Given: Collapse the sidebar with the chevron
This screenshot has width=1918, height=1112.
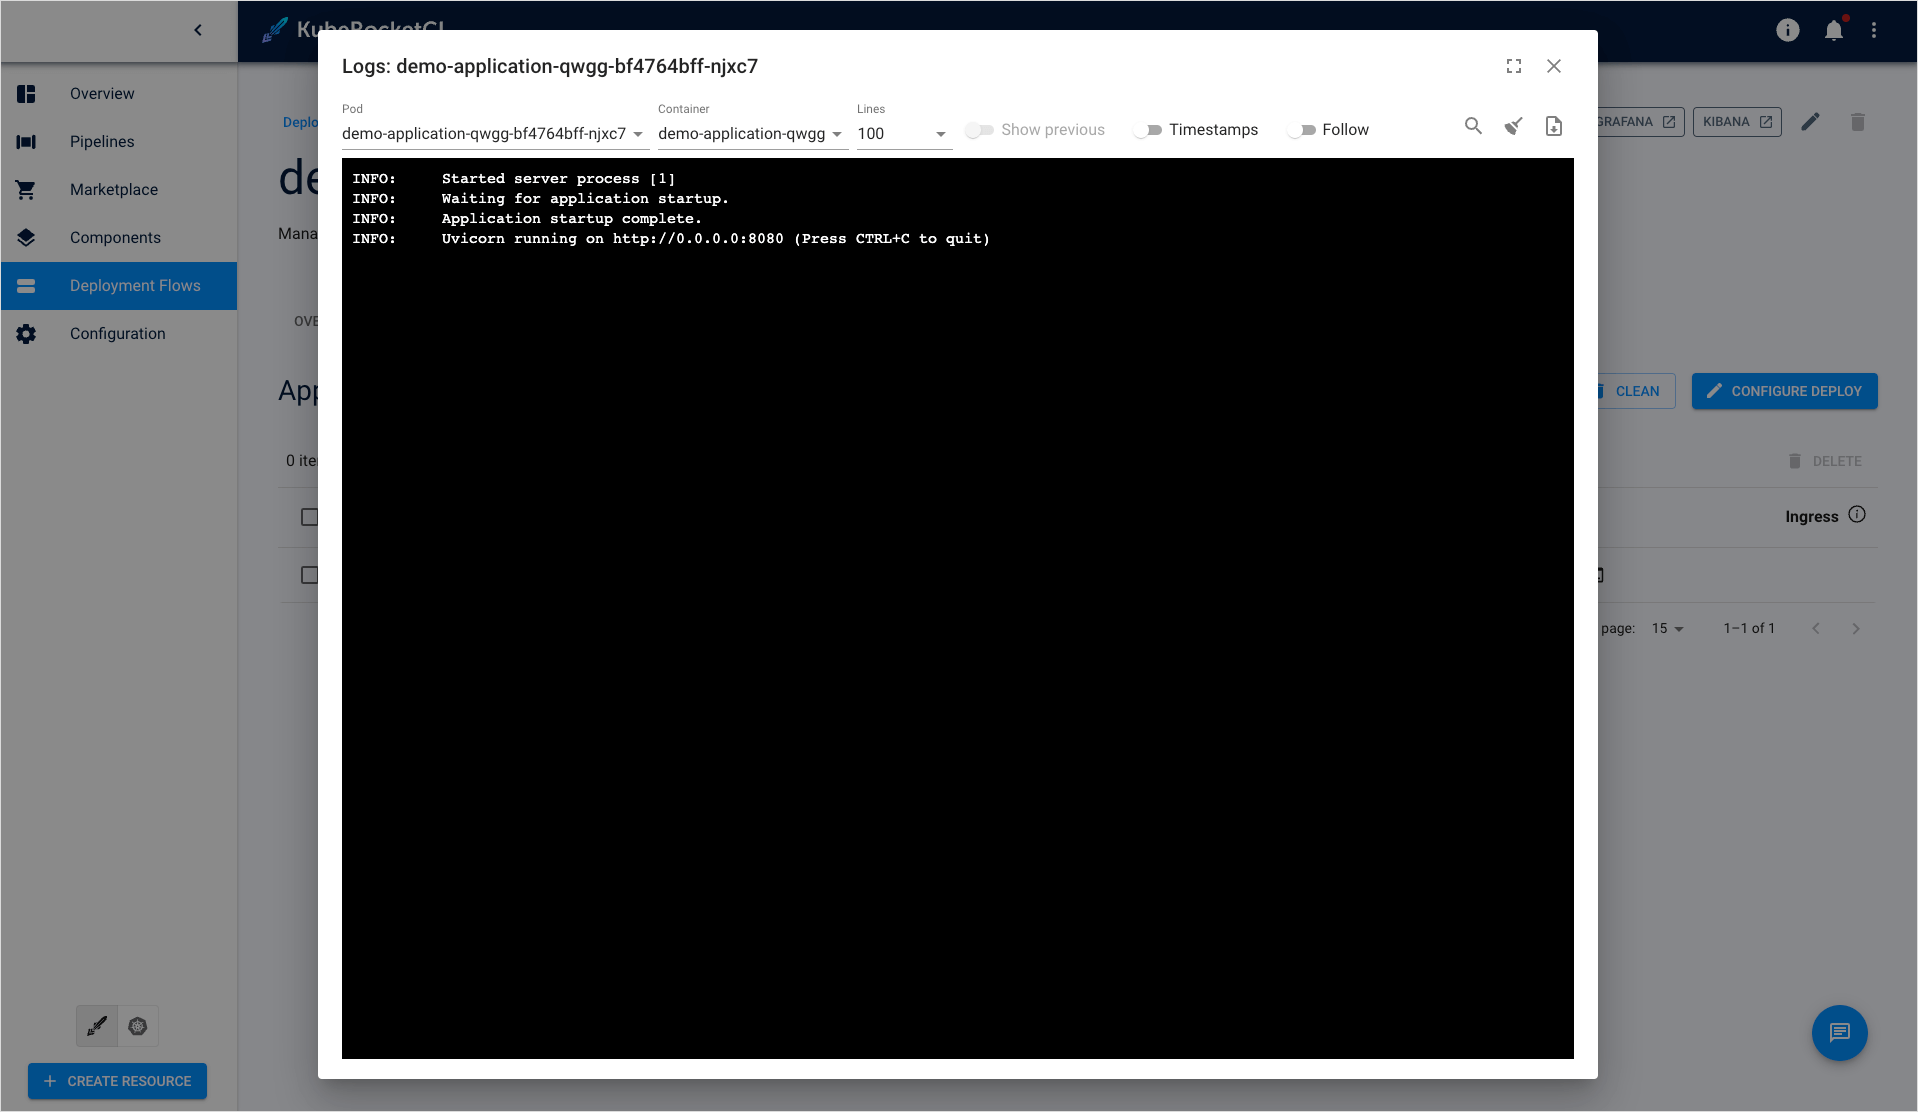Looking at the screenshot, I should [198, 30].
